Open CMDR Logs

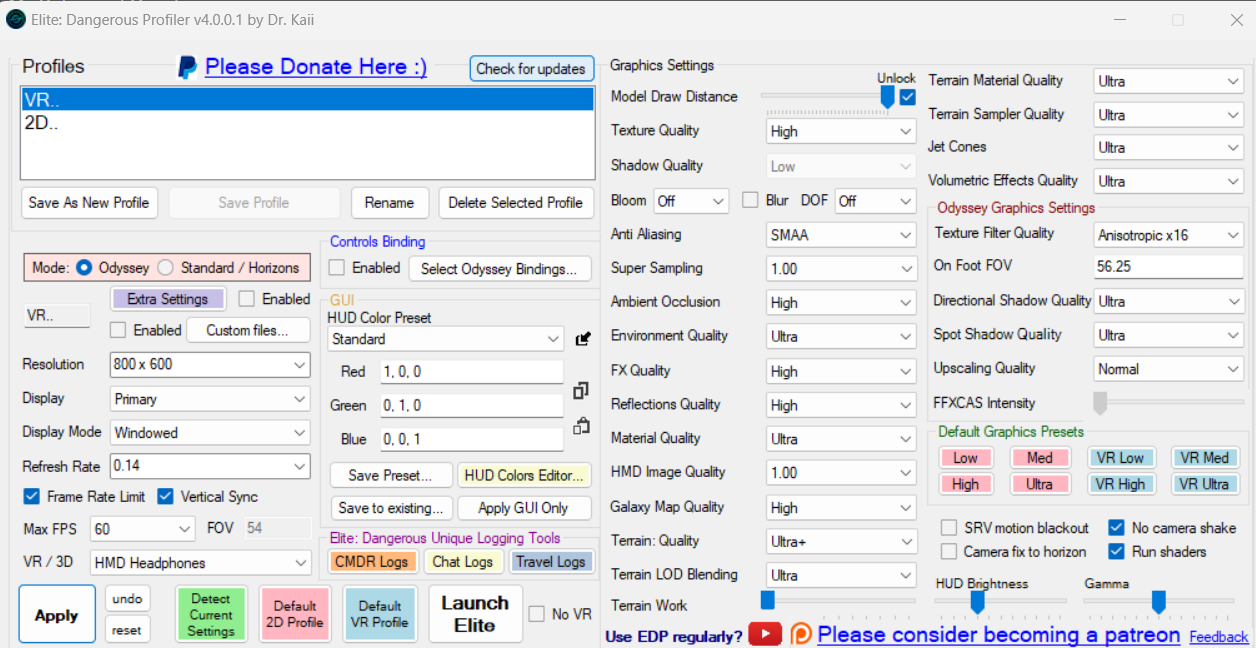tap(372, 562)
